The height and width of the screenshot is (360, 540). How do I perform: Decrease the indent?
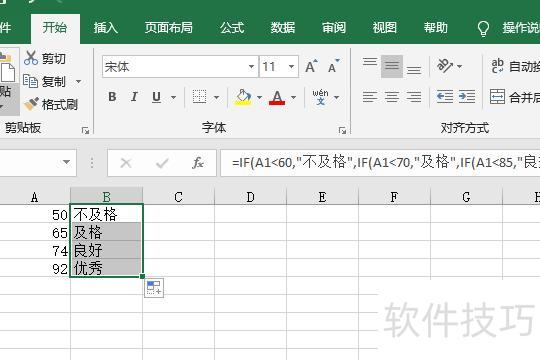[x=445, y=97]
